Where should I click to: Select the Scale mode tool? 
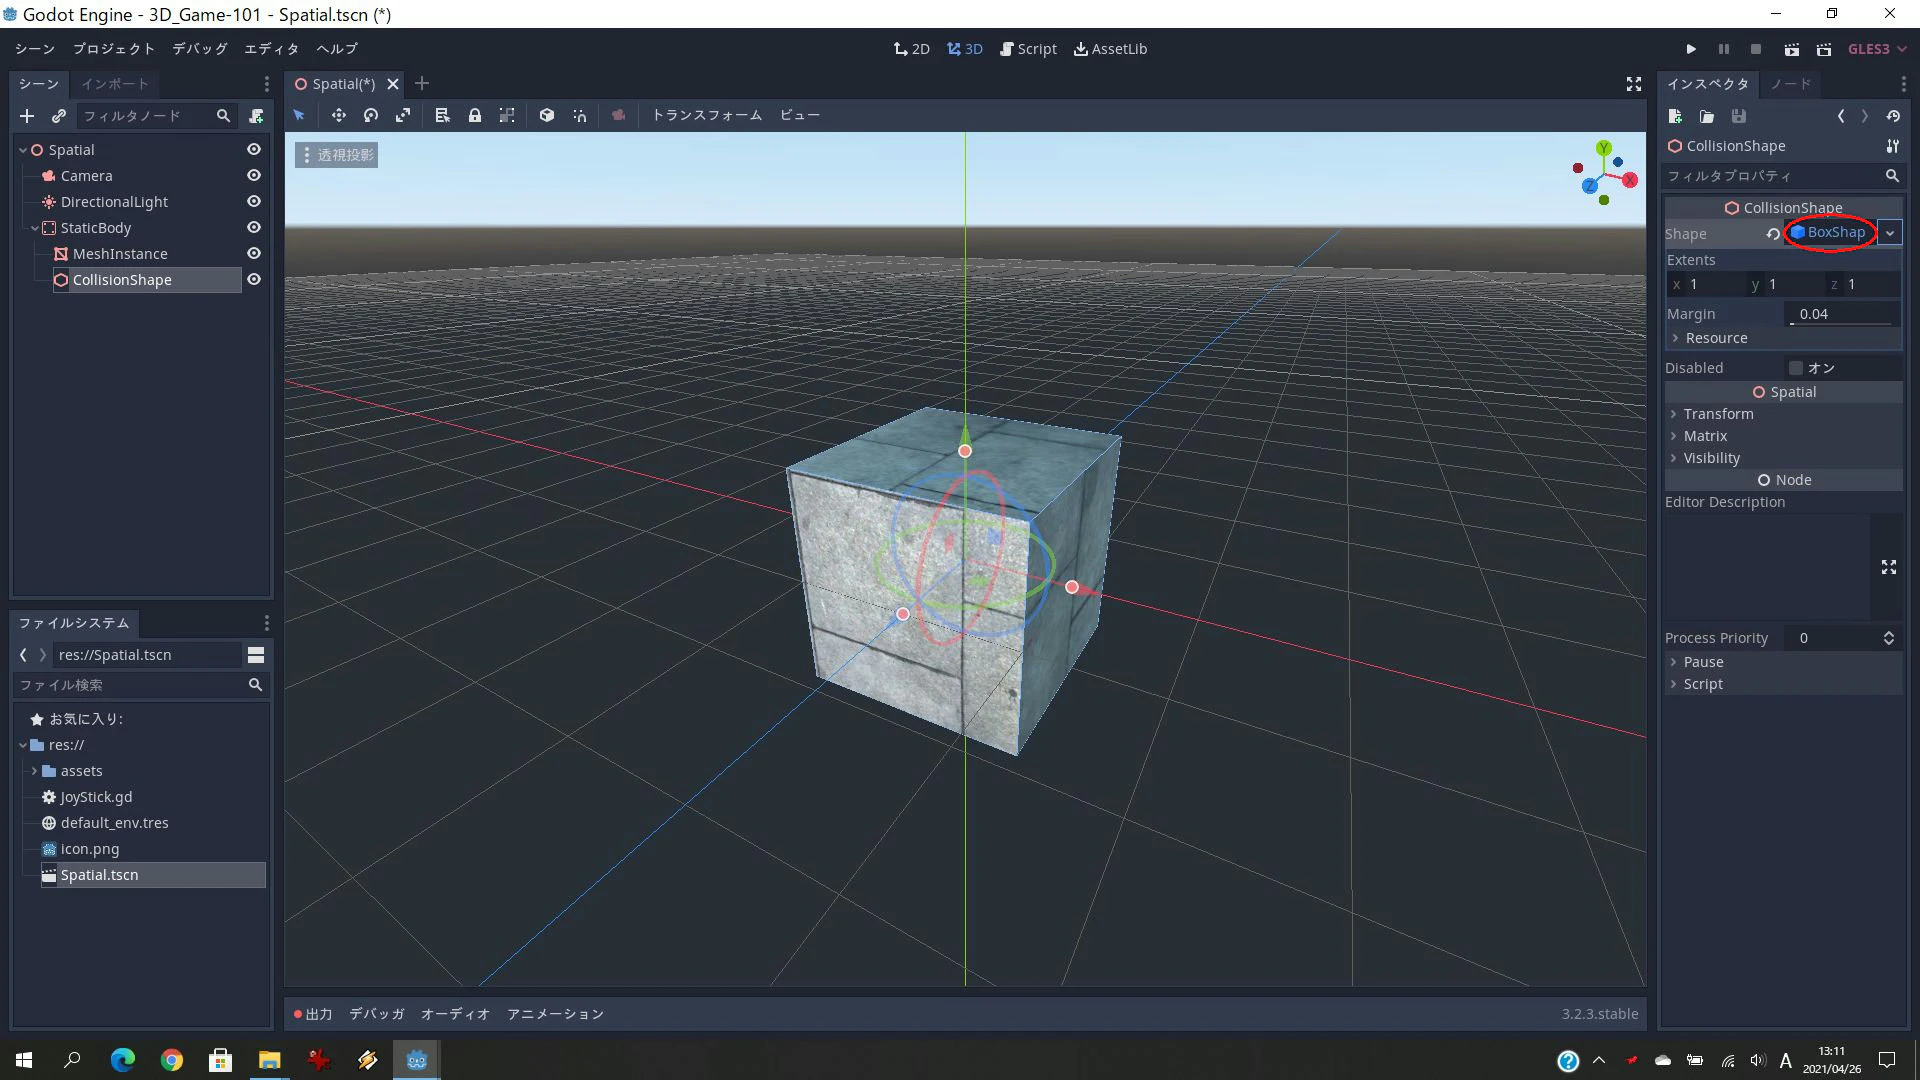(403, 115)
